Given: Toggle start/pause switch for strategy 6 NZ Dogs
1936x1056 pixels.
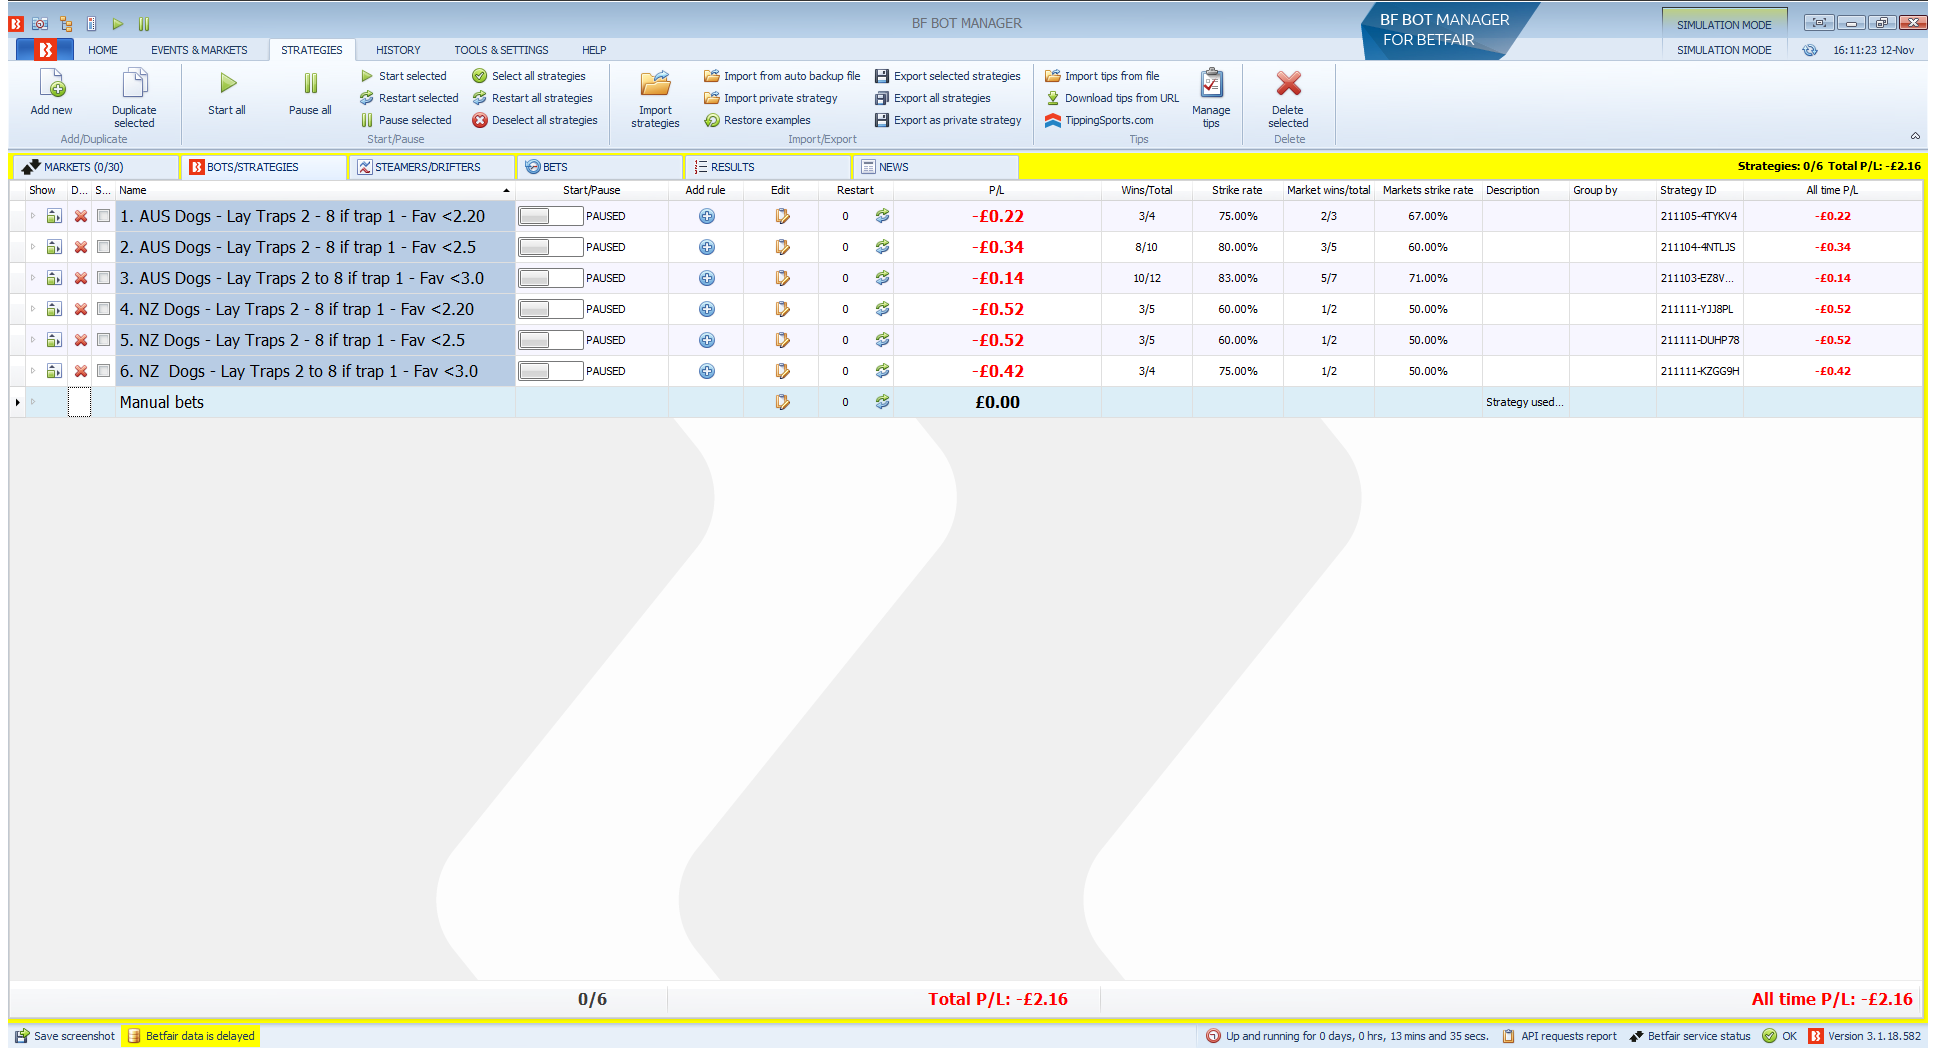Looking at the screenshot, I should (551, 371).
